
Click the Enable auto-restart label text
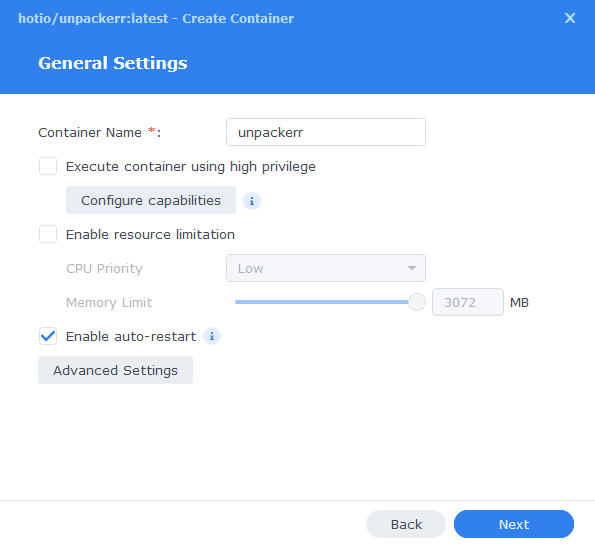pos(131,337)
